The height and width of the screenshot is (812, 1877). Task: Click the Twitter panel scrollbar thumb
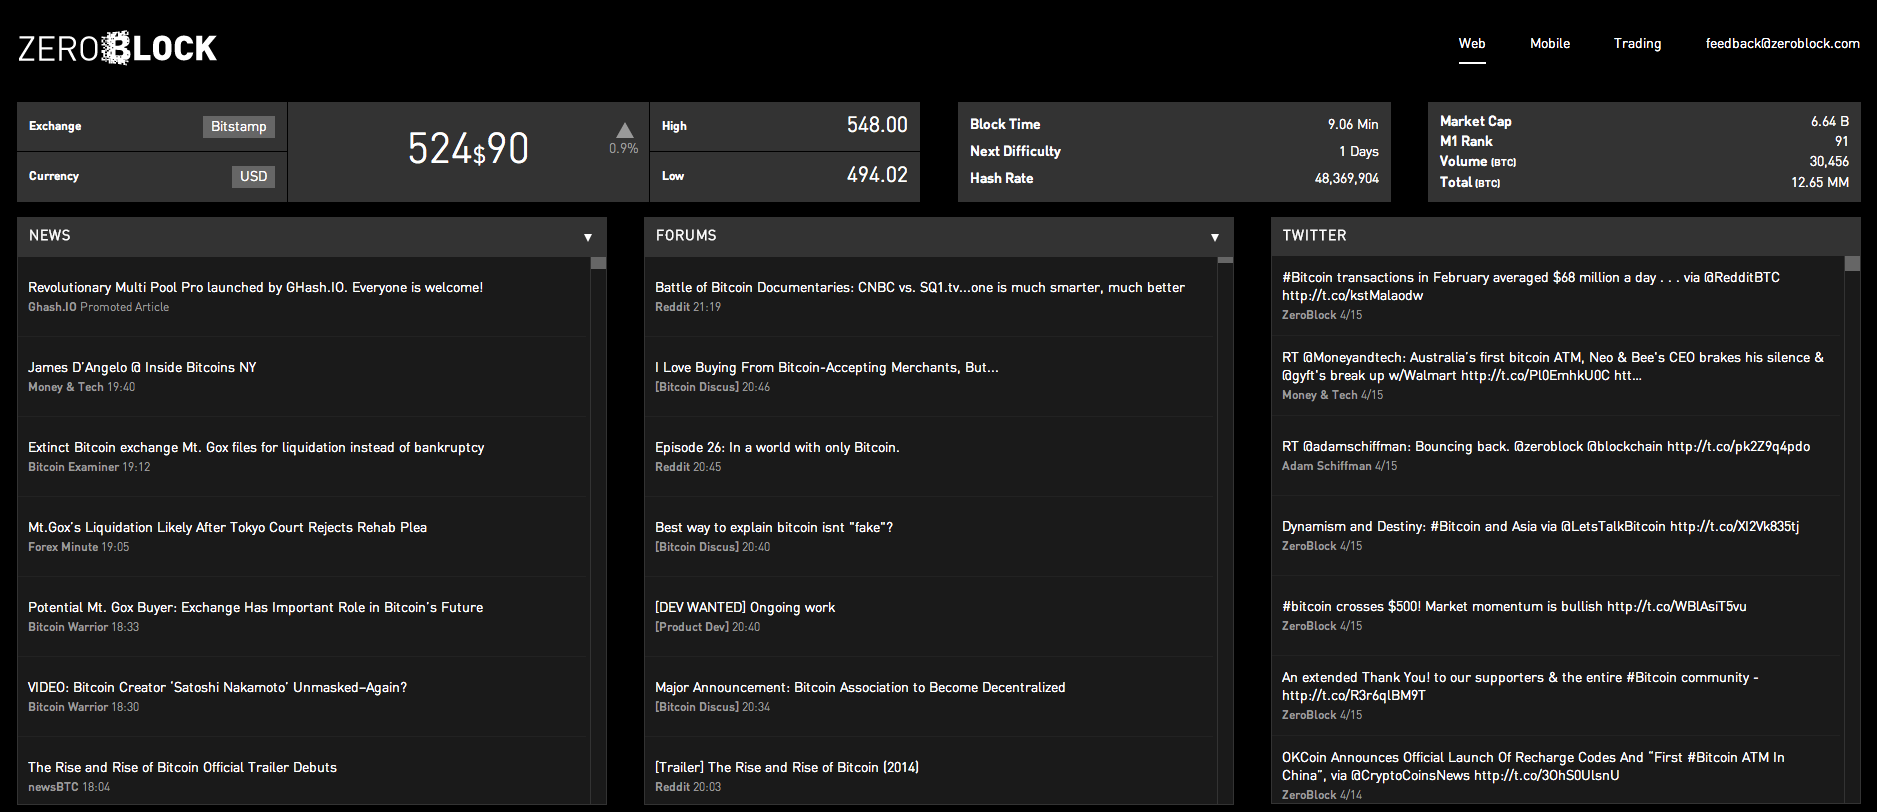coord(1852,263)
